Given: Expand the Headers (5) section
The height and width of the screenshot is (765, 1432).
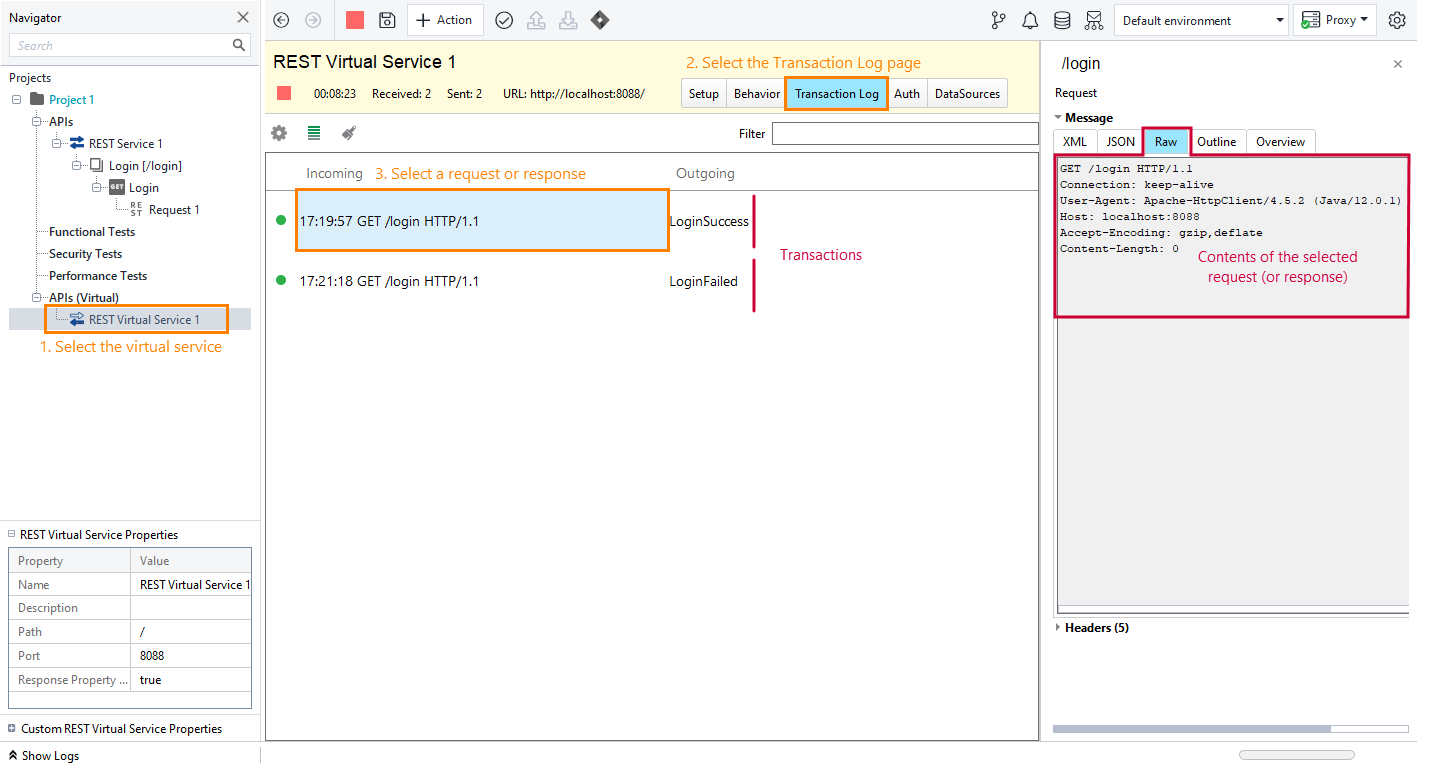Looking at the screenshot, I should [1059, 628].
